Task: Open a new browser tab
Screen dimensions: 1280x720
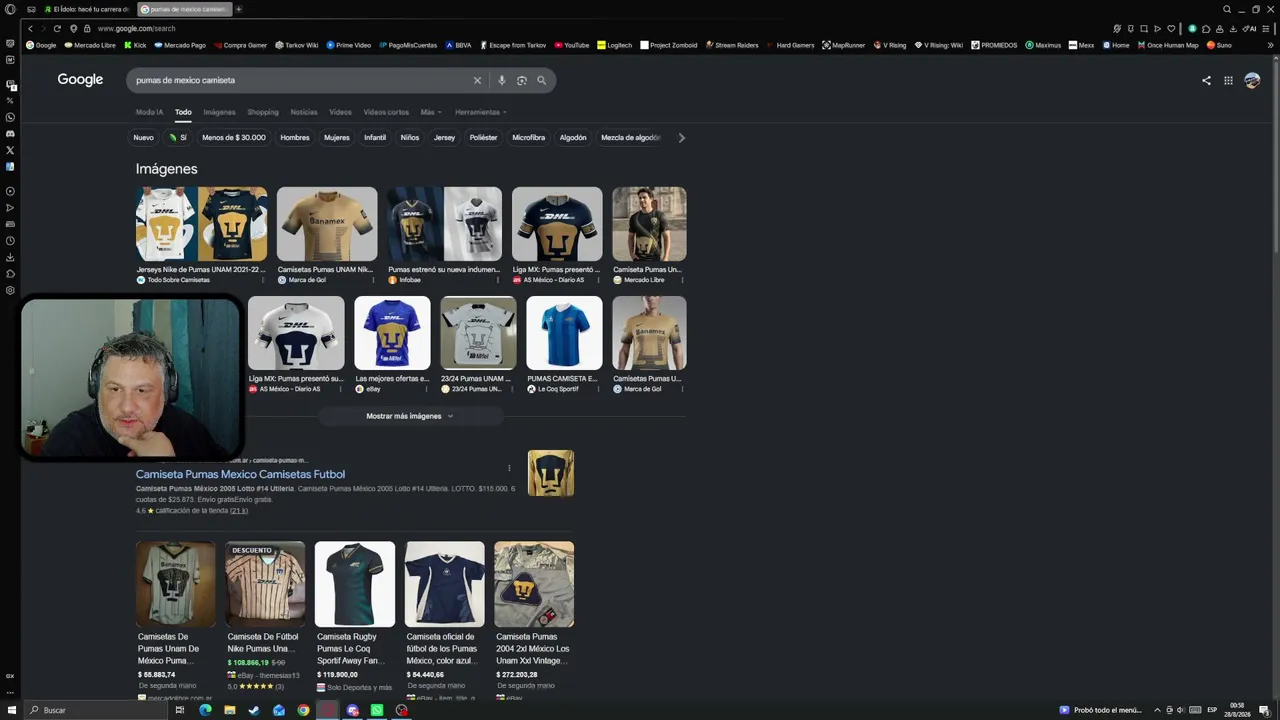Action: tap(238, 9)
